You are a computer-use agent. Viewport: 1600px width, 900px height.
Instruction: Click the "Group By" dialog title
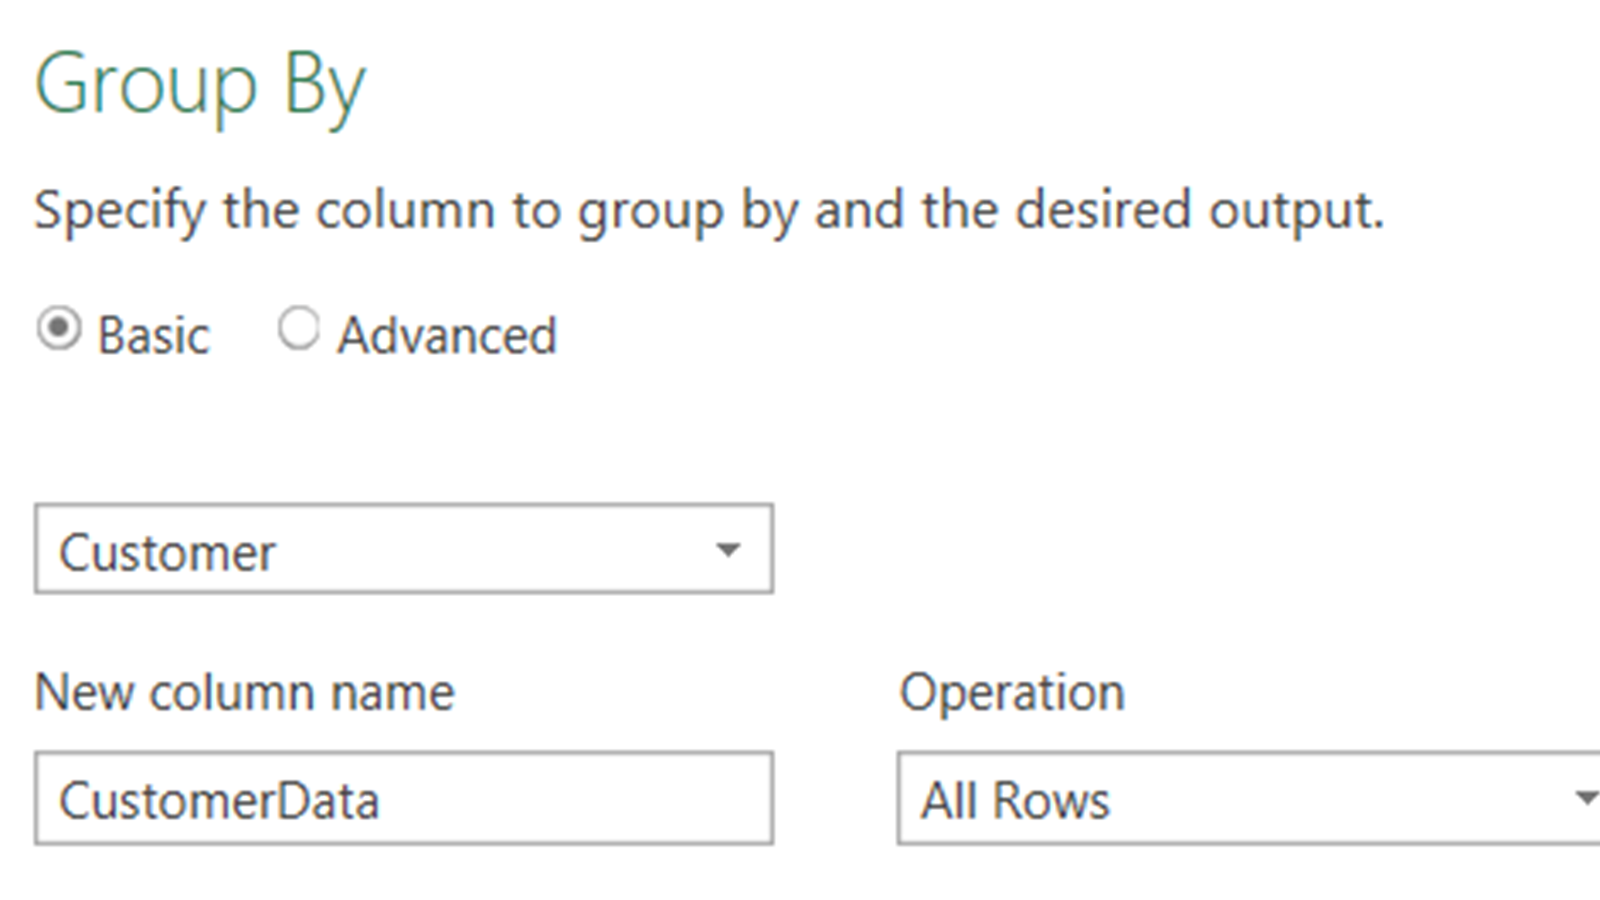[200, 86]
